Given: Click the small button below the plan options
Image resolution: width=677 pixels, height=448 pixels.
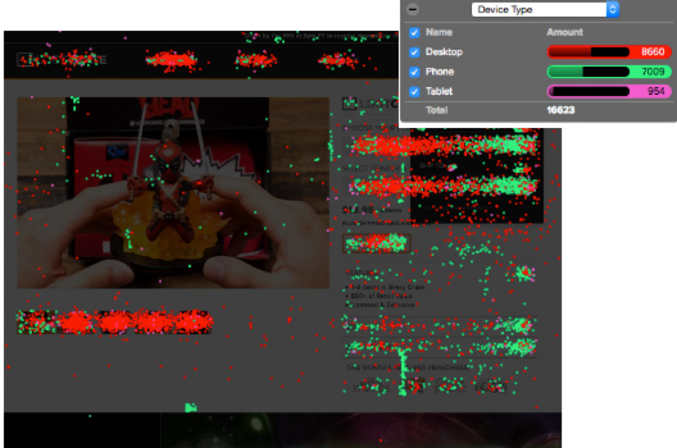Looking at the screenshot, I should [376, 243].
